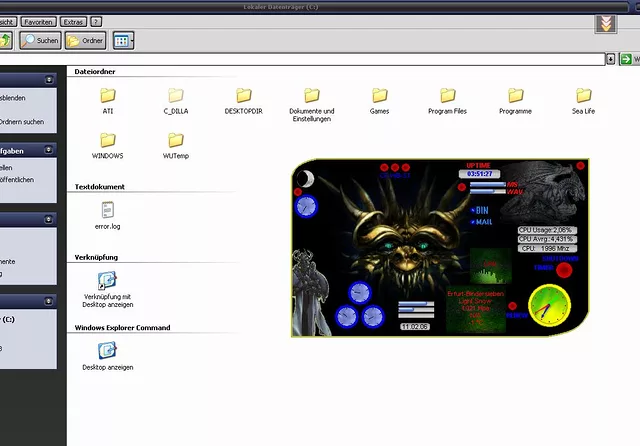This screenshot has width=640, height=446.
Task: Open the Program Files folder
Action: click(x=448, y=96)
